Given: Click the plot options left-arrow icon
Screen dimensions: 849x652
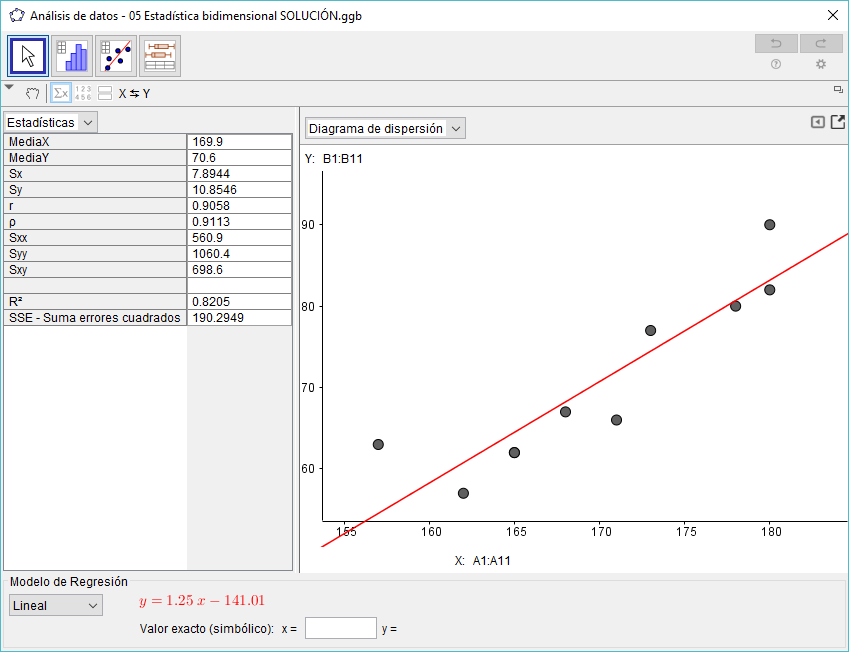Looking at the screenshot, I should point(818,122).
